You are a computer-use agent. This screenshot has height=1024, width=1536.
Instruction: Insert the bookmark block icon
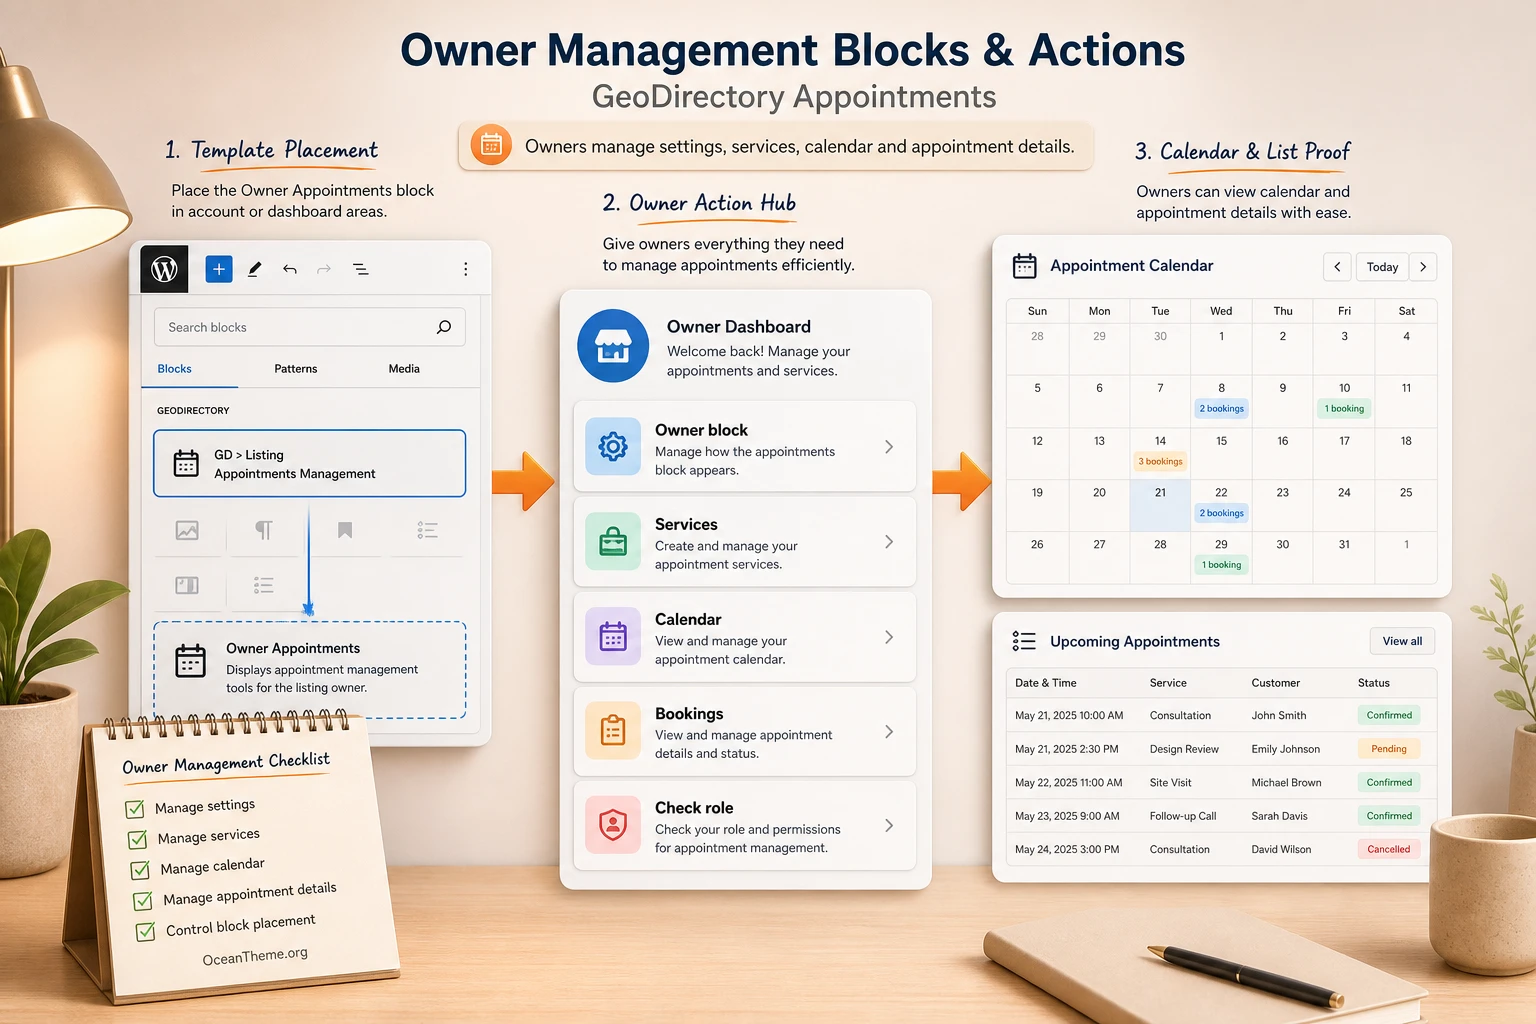[345, 530]
